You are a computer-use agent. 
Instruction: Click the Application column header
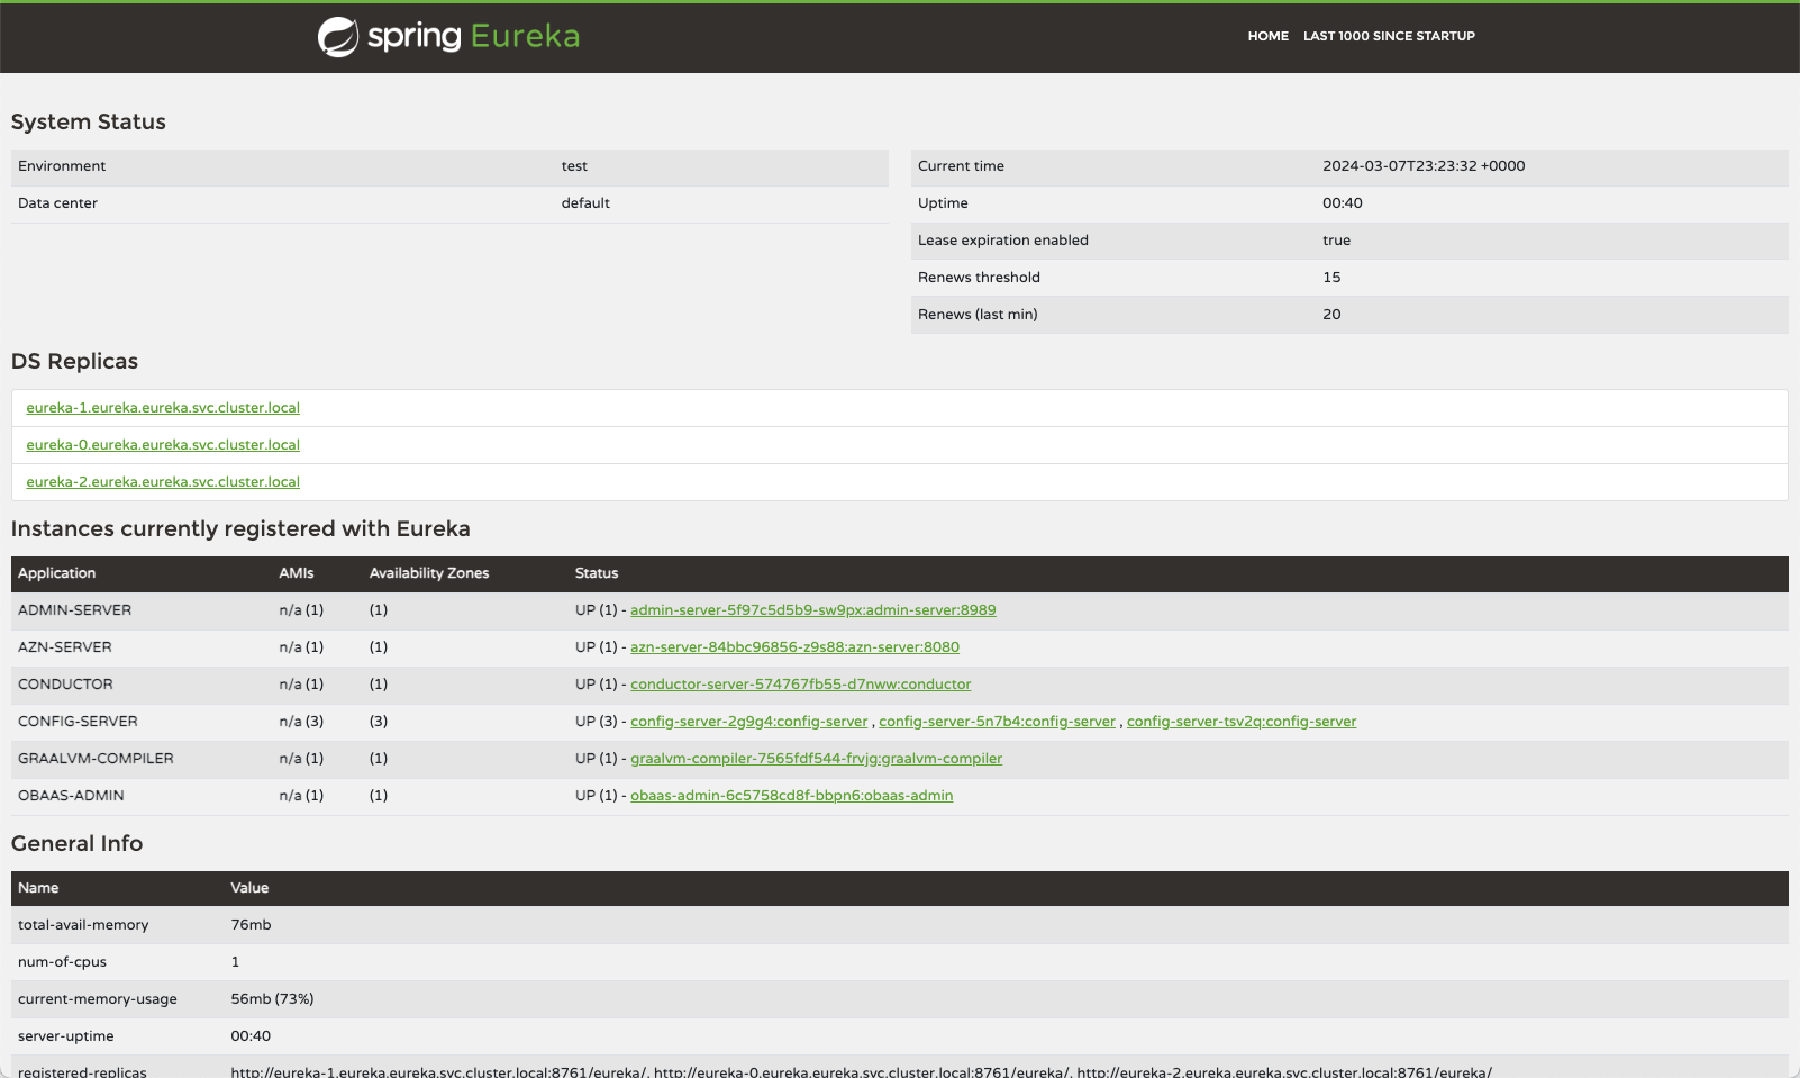click(x=56, y=573)
